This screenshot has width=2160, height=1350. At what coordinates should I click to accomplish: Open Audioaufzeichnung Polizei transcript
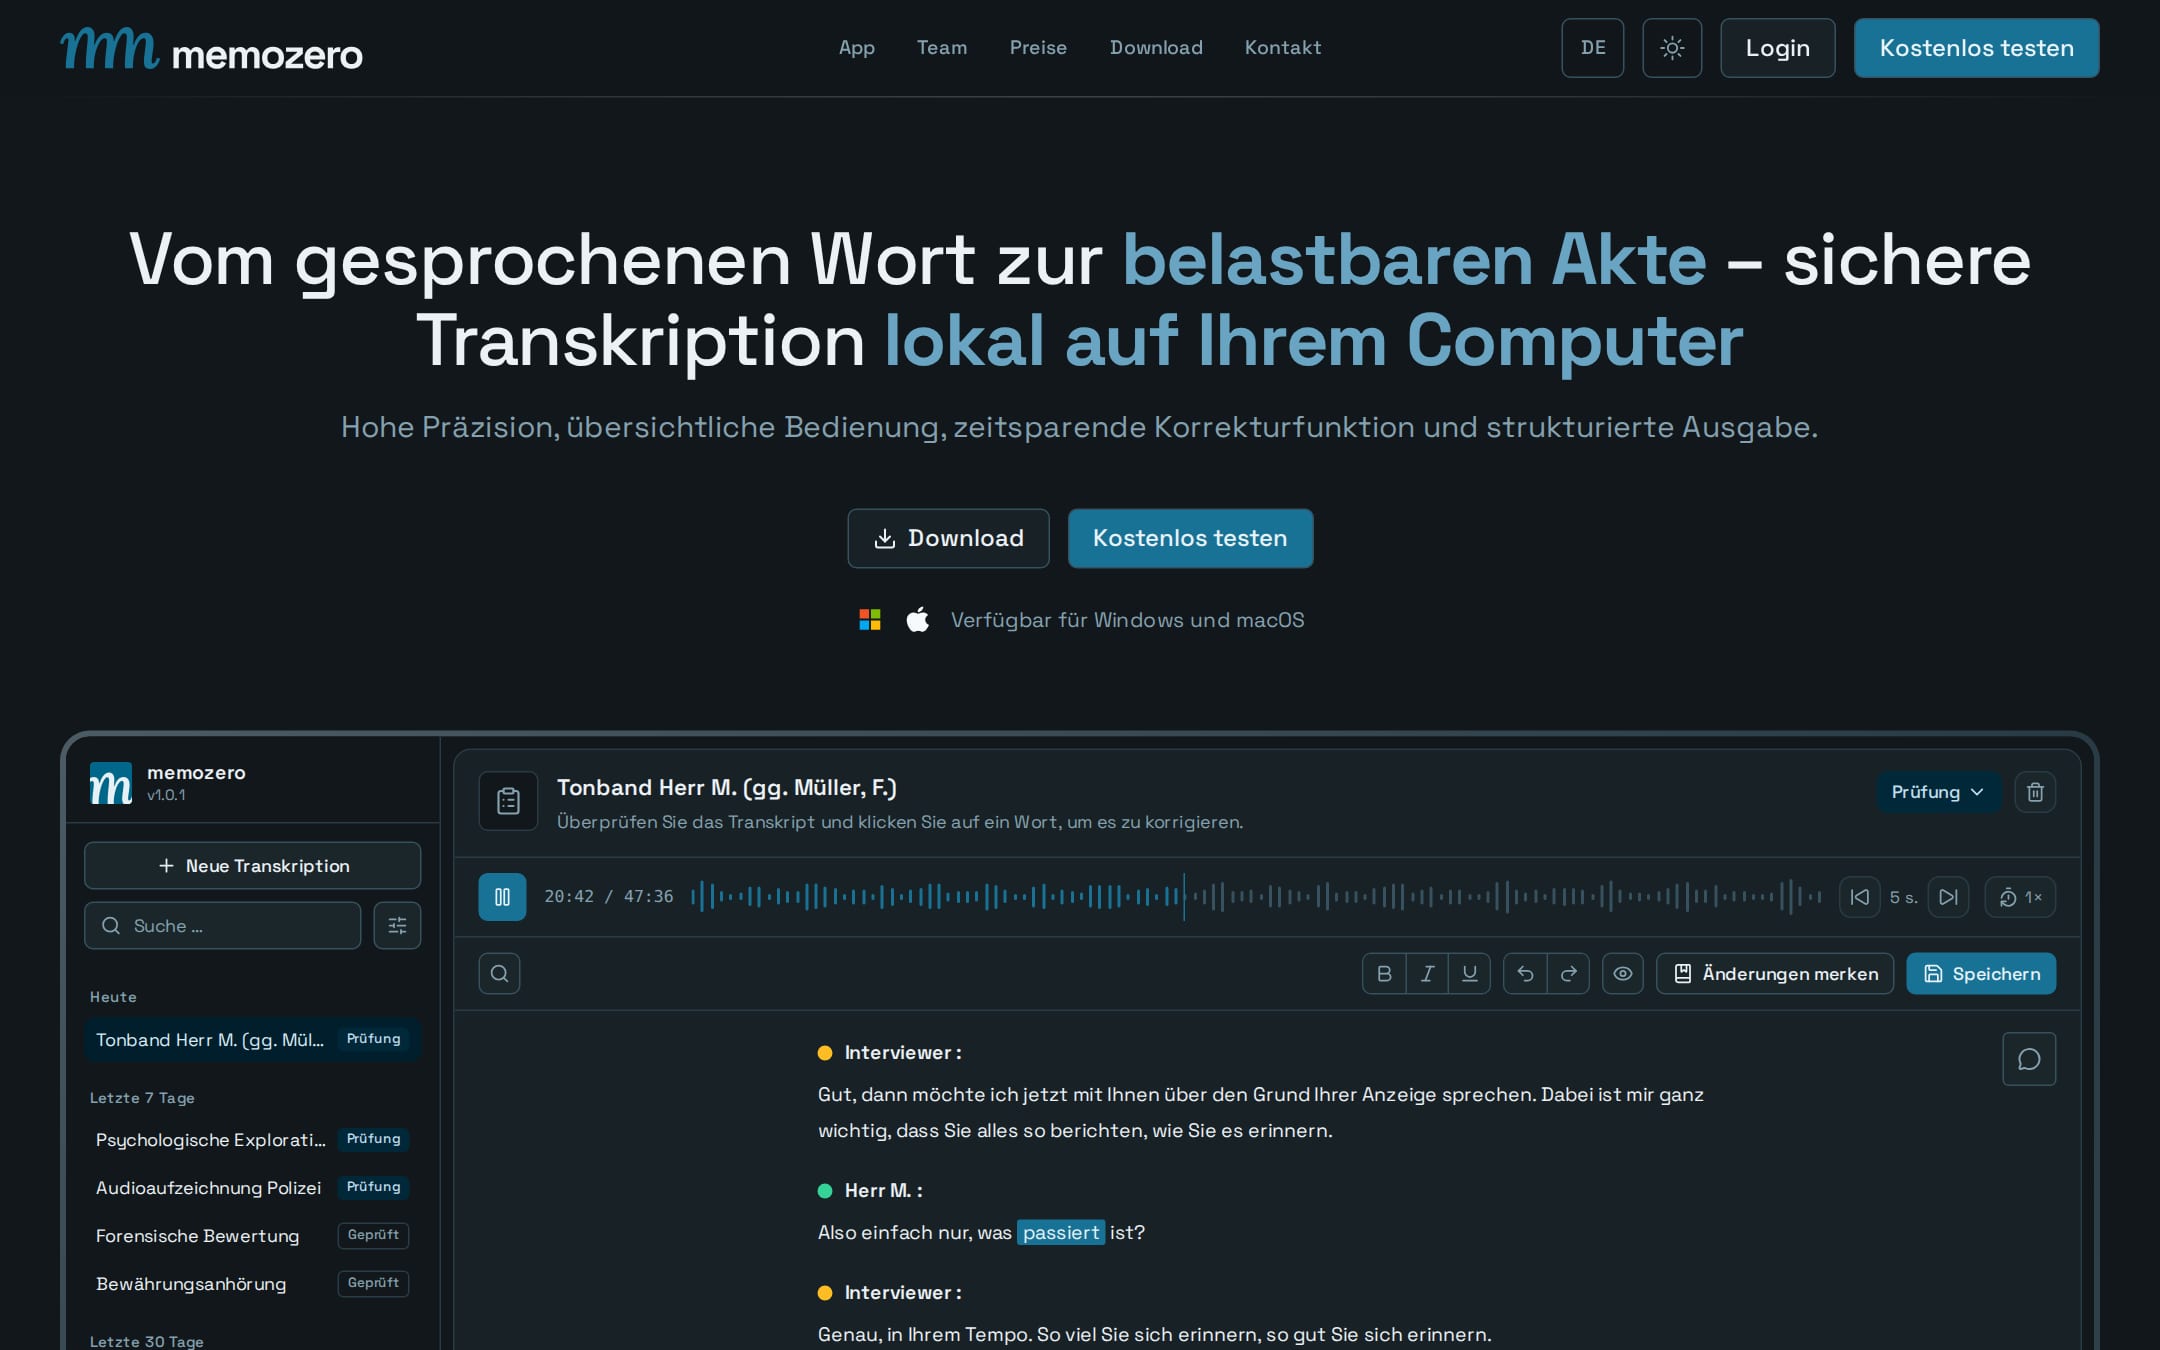point(253,1187)
